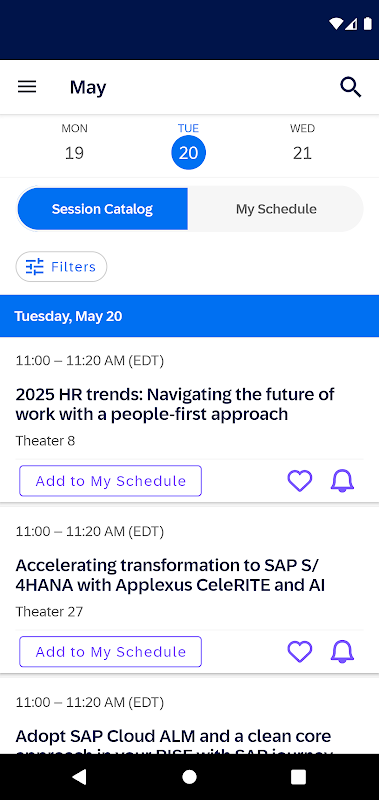
Task: Set reminder bell for 2025 HR trends session
Action: pos(342,481)
